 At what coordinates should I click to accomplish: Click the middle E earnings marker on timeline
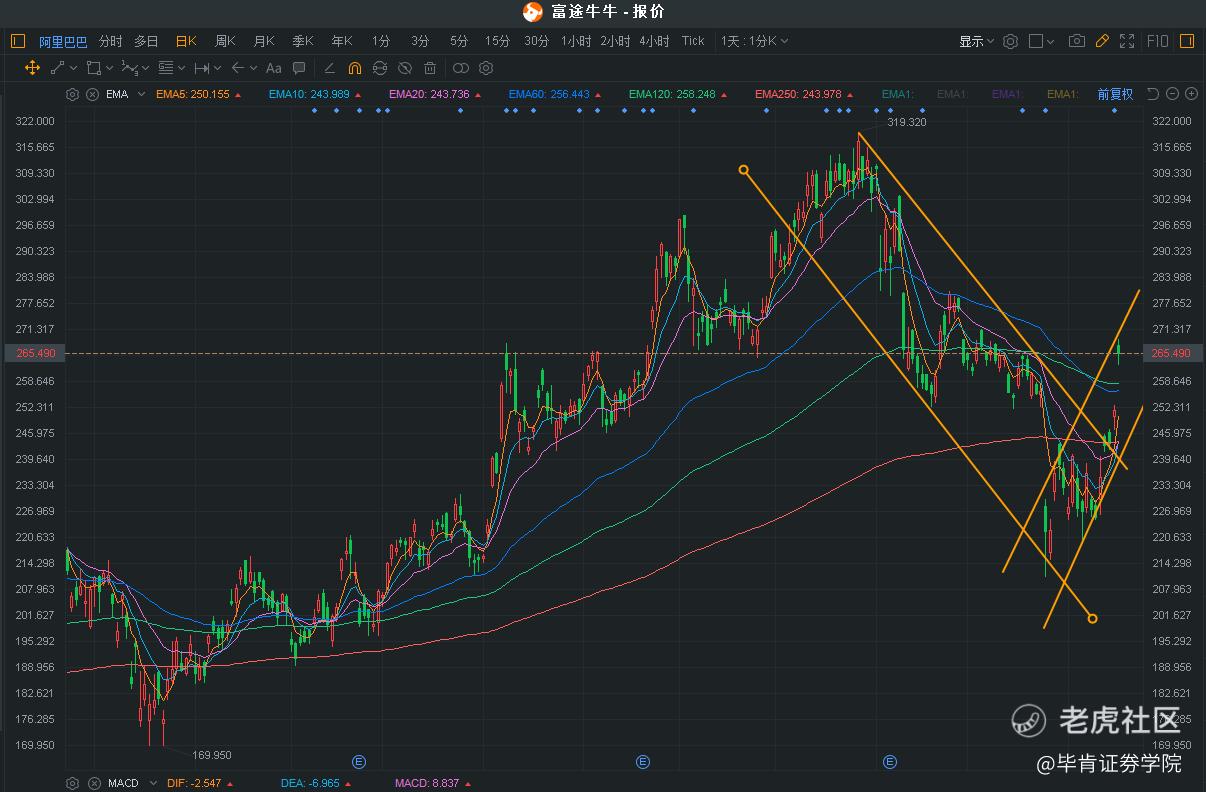[643, 762]
